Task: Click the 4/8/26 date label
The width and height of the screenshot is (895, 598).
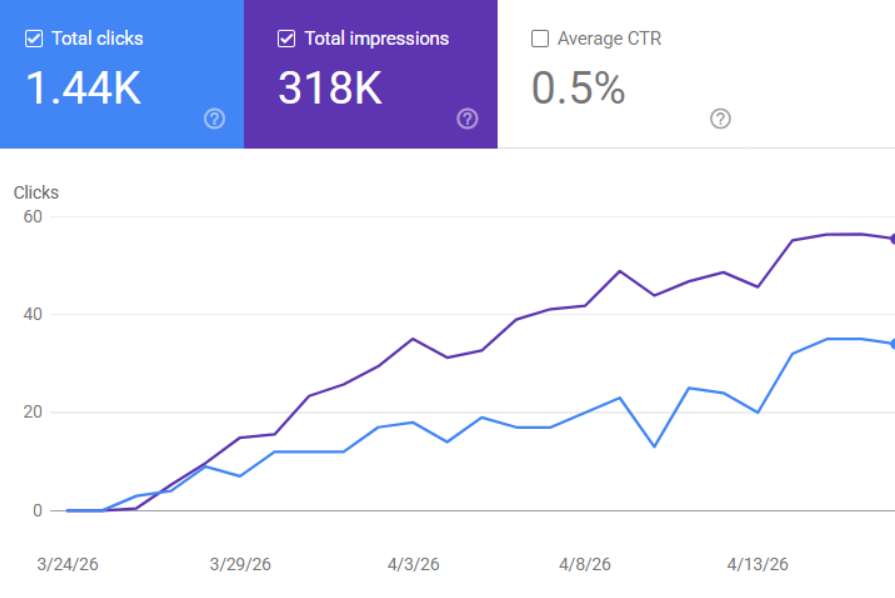Action: pyautogui.click(x=584, y=564)
